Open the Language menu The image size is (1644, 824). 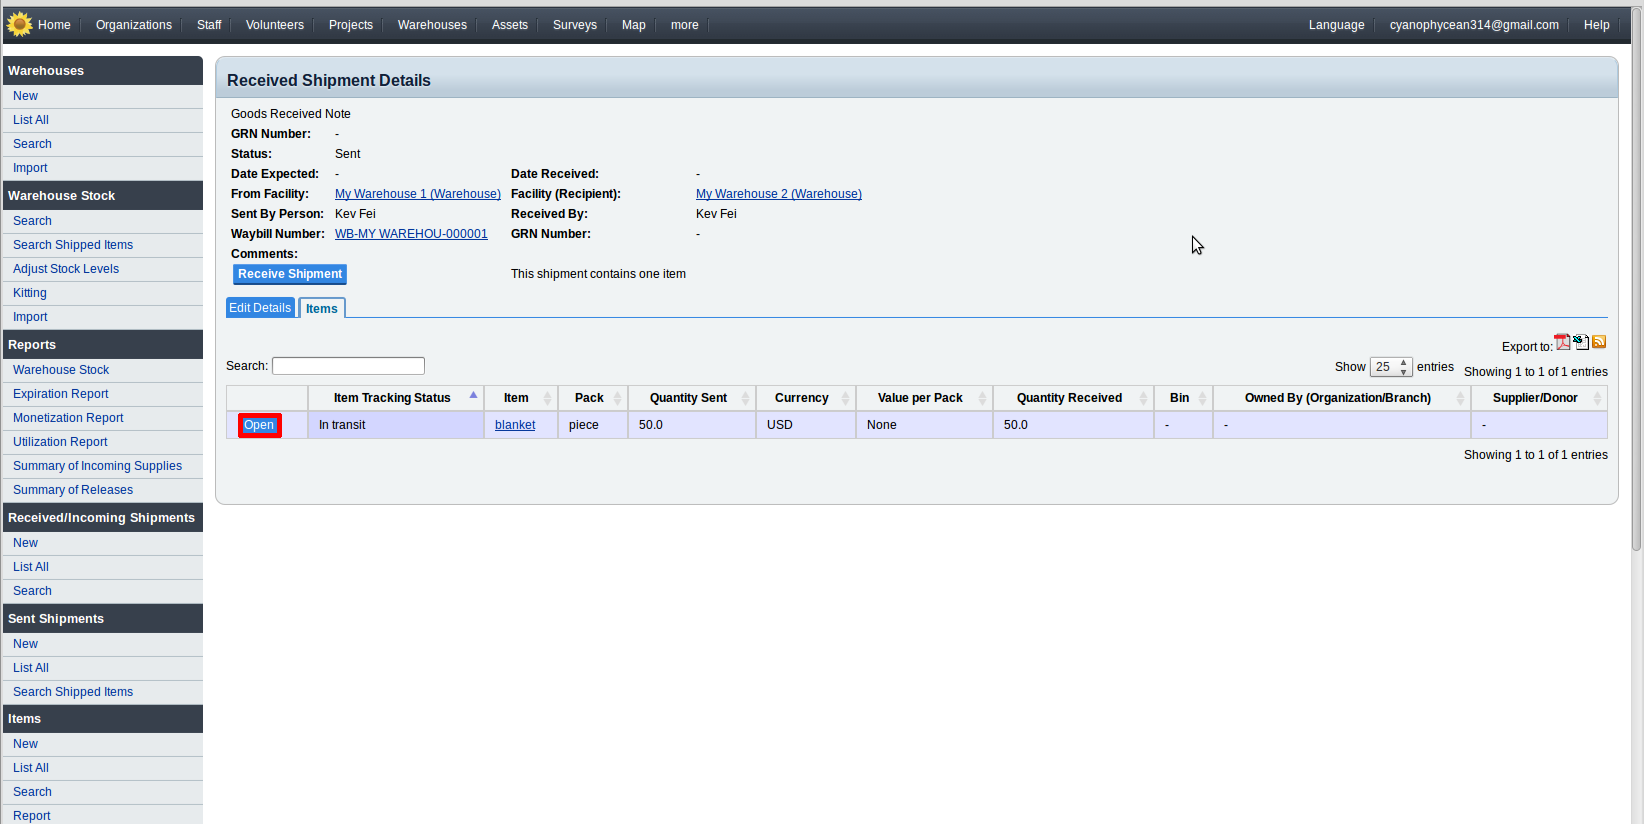point(1336,25)
